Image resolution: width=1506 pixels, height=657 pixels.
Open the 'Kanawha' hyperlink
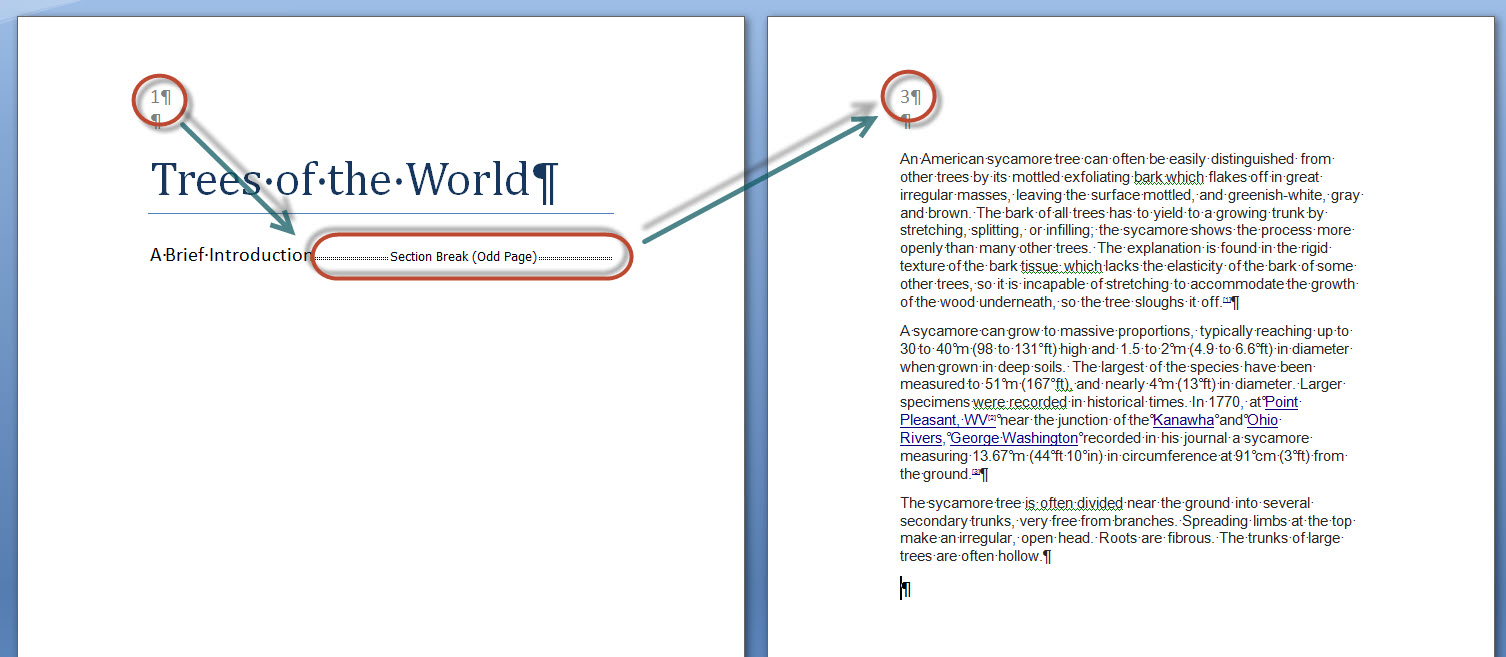point(1183,420)
